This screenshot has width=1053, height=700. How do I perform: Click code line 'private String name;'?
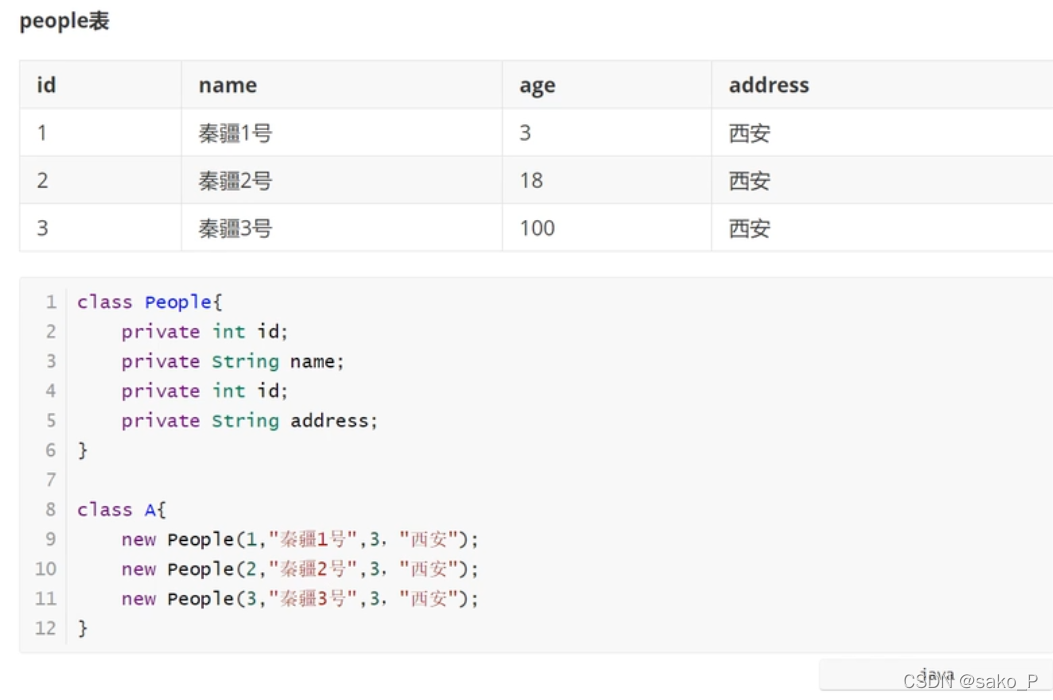coord(232,361)
